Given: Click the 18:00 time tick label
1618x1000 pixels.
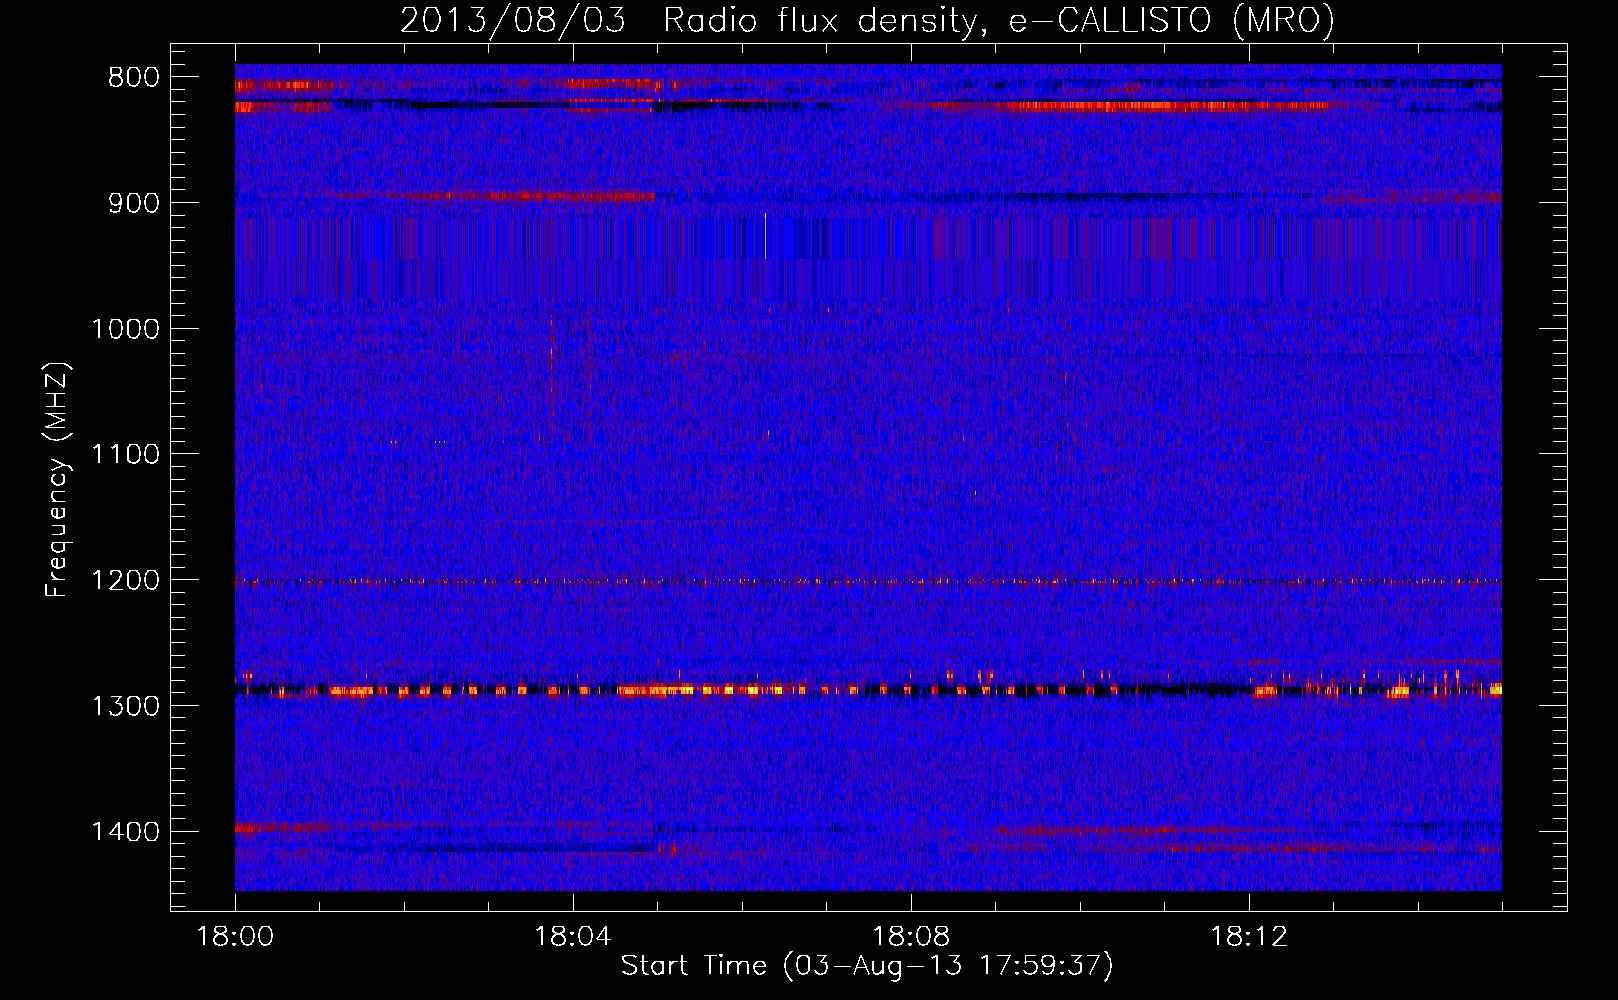Looking at the screenshot, I should [x=235, y=937].
